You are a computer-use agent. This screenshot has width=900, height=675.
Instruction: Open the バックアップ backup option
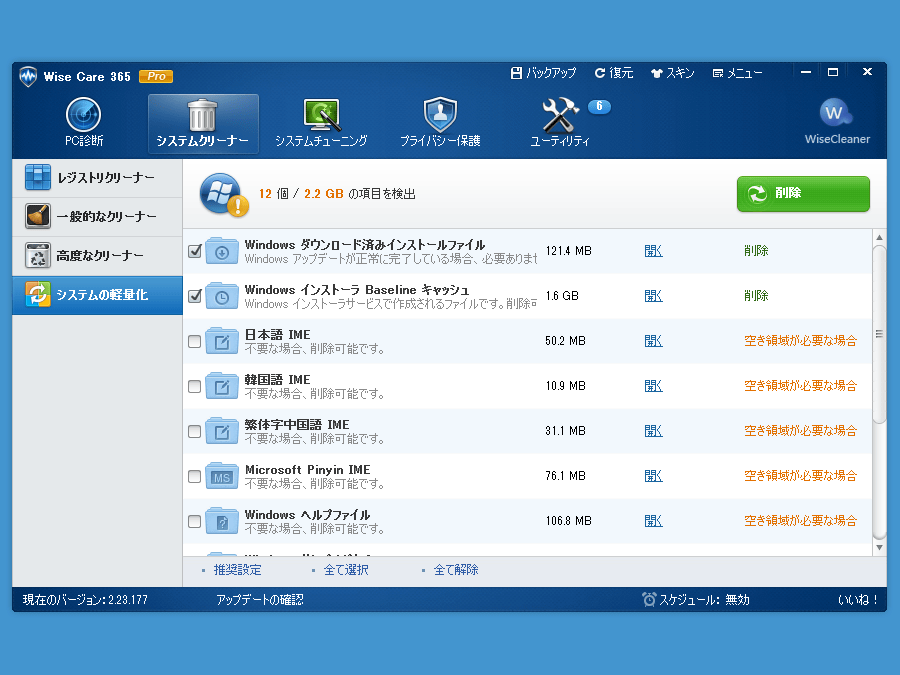[x=543, y=73]
